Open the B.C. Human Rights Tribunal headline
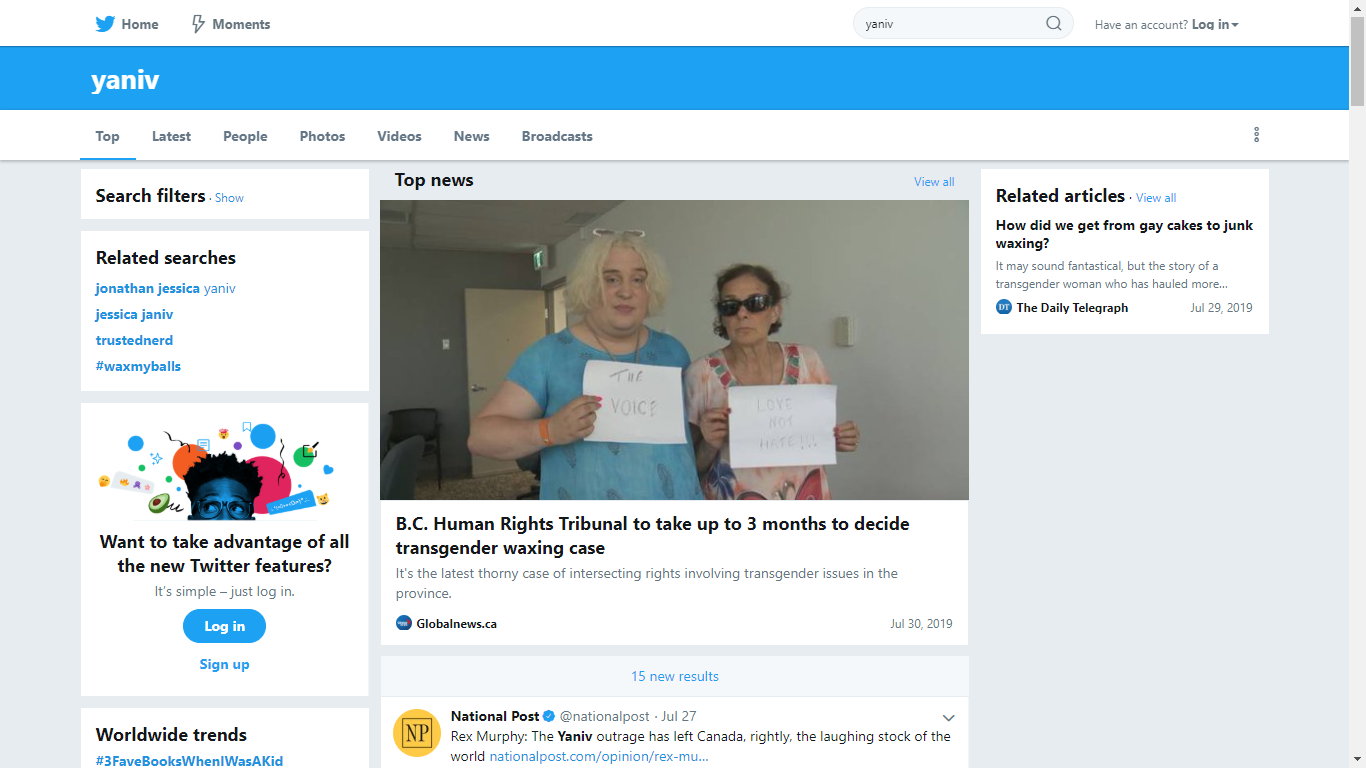The width and height of the screenshot is (1366, 768). pos(653,536)
